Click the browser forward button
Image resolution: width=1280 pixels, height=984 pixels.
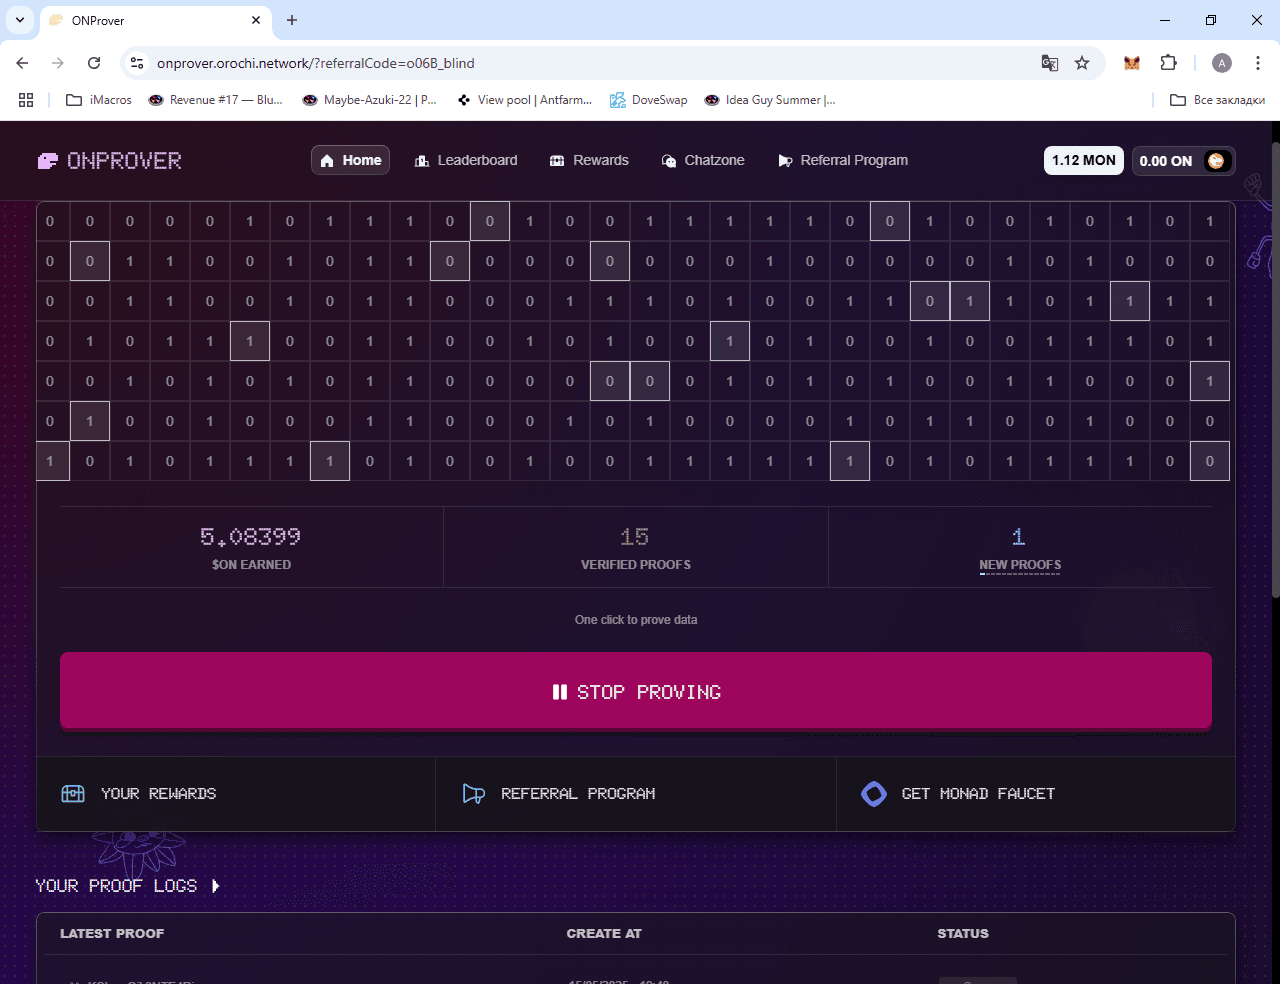point(58,63)
